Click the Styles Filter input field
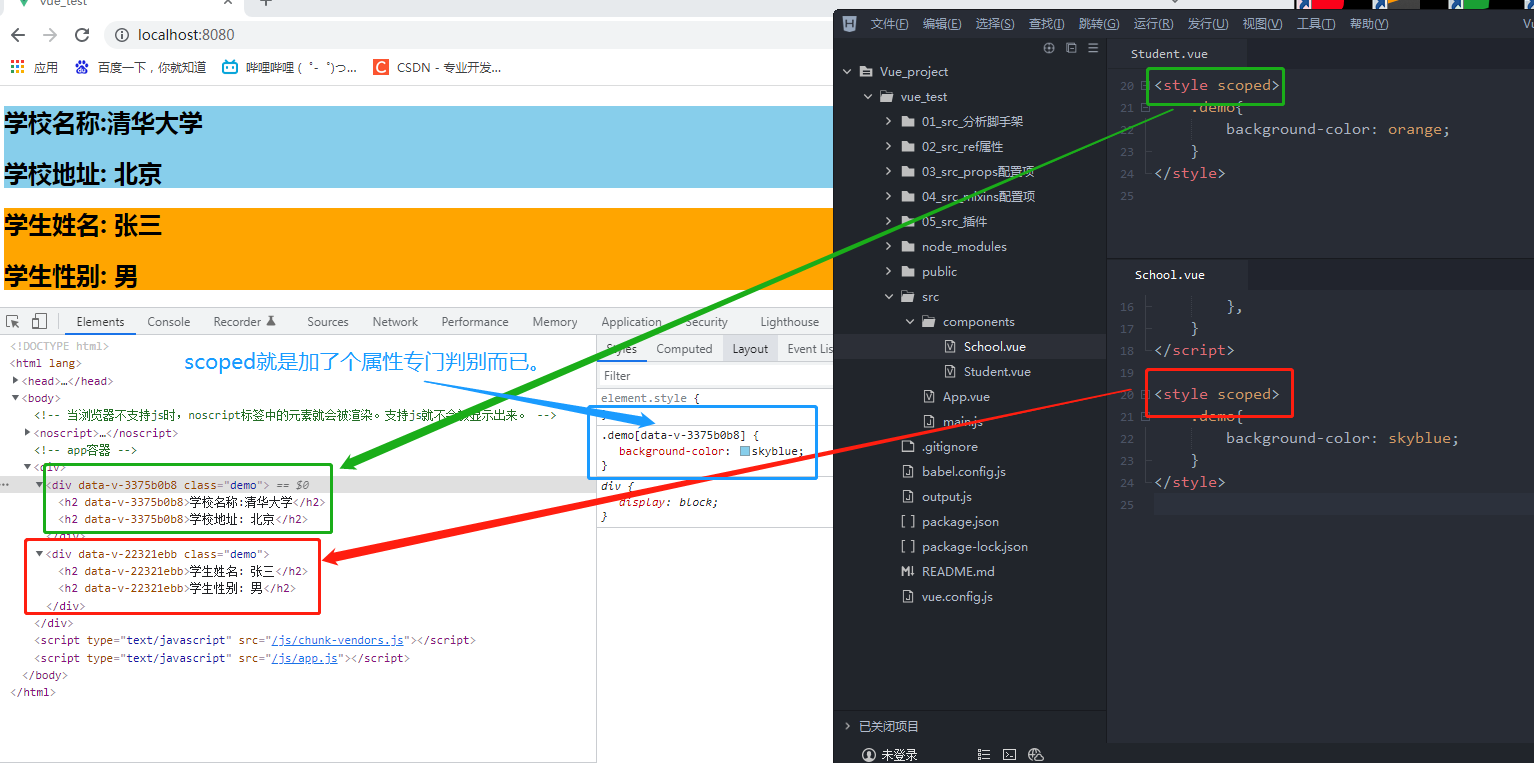 pyautogui.click(x=715, y=375)
